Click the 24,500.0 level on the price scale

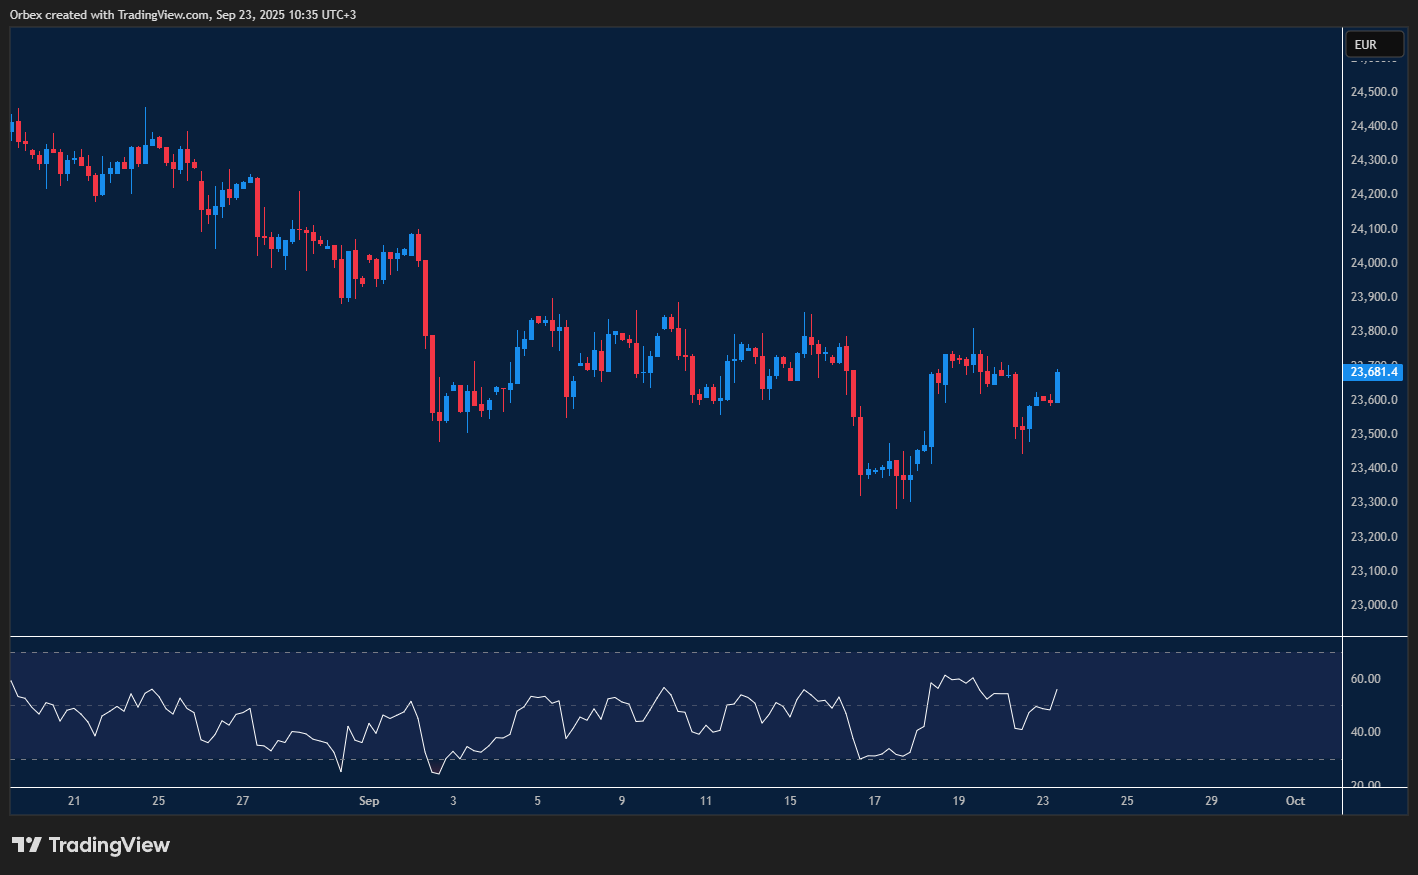[1373, 92]
